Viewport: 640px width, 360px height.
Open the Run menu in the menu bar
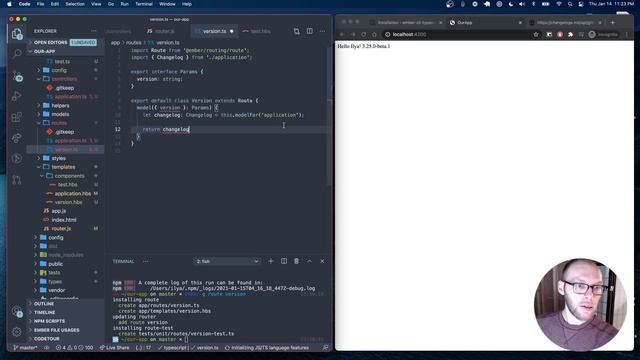point(124,4)
